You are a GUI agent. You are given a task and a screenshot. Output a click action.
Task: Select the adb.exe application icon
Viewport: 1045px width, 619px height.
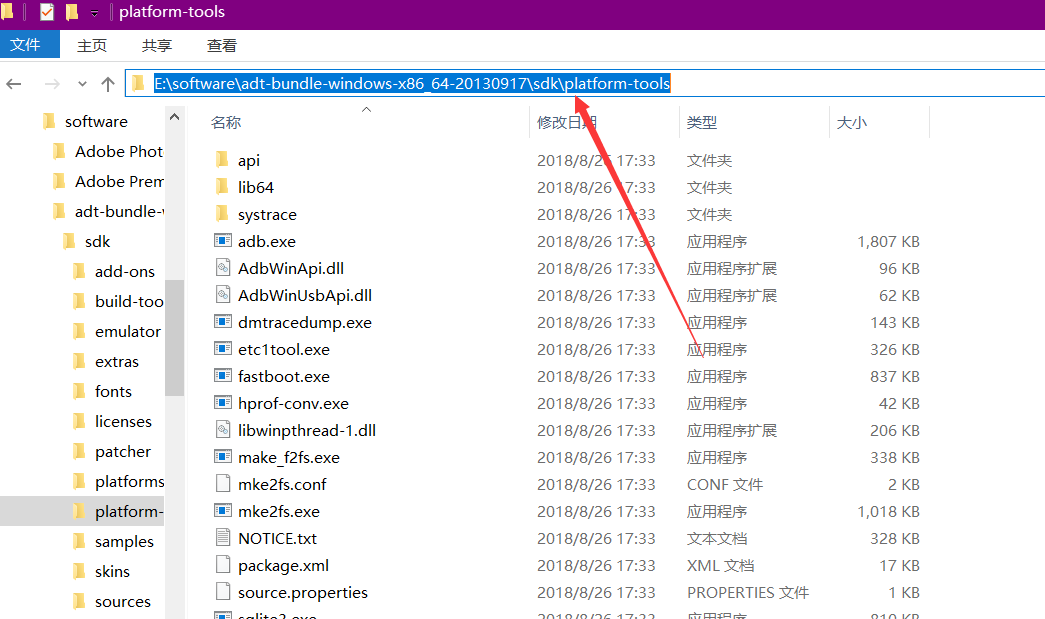(223, 241)
